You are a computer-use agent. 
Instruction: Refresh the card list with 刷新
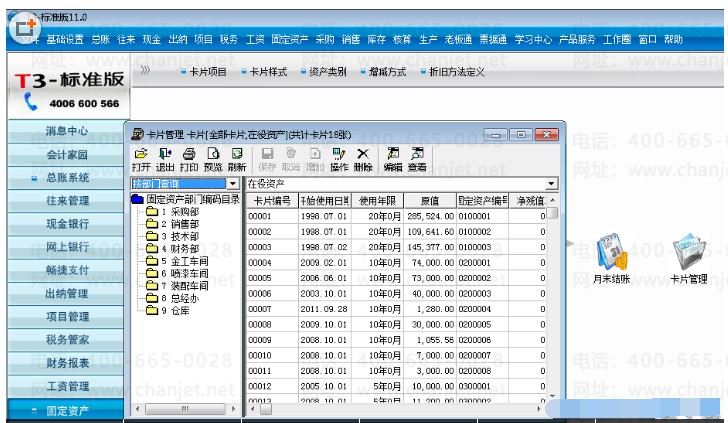237,159
